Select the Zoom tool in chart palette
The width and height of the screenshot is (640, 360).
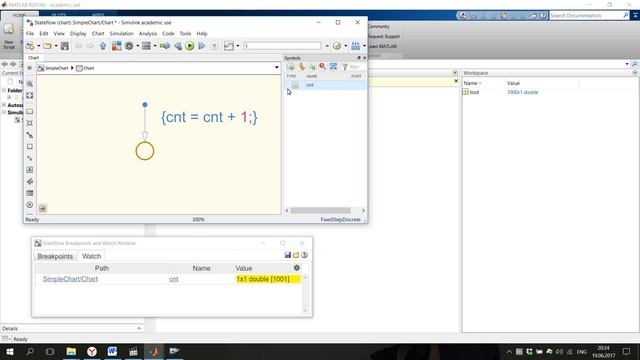tap(30, 84)
